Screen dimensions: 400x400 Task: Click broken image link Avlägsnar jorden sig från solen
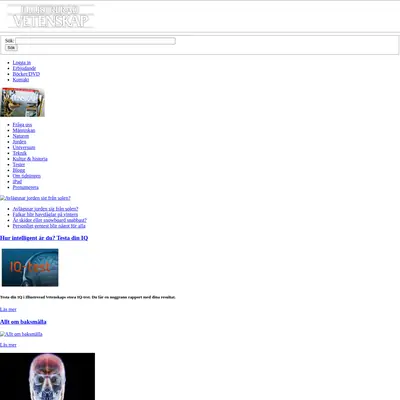pos(35,198)
